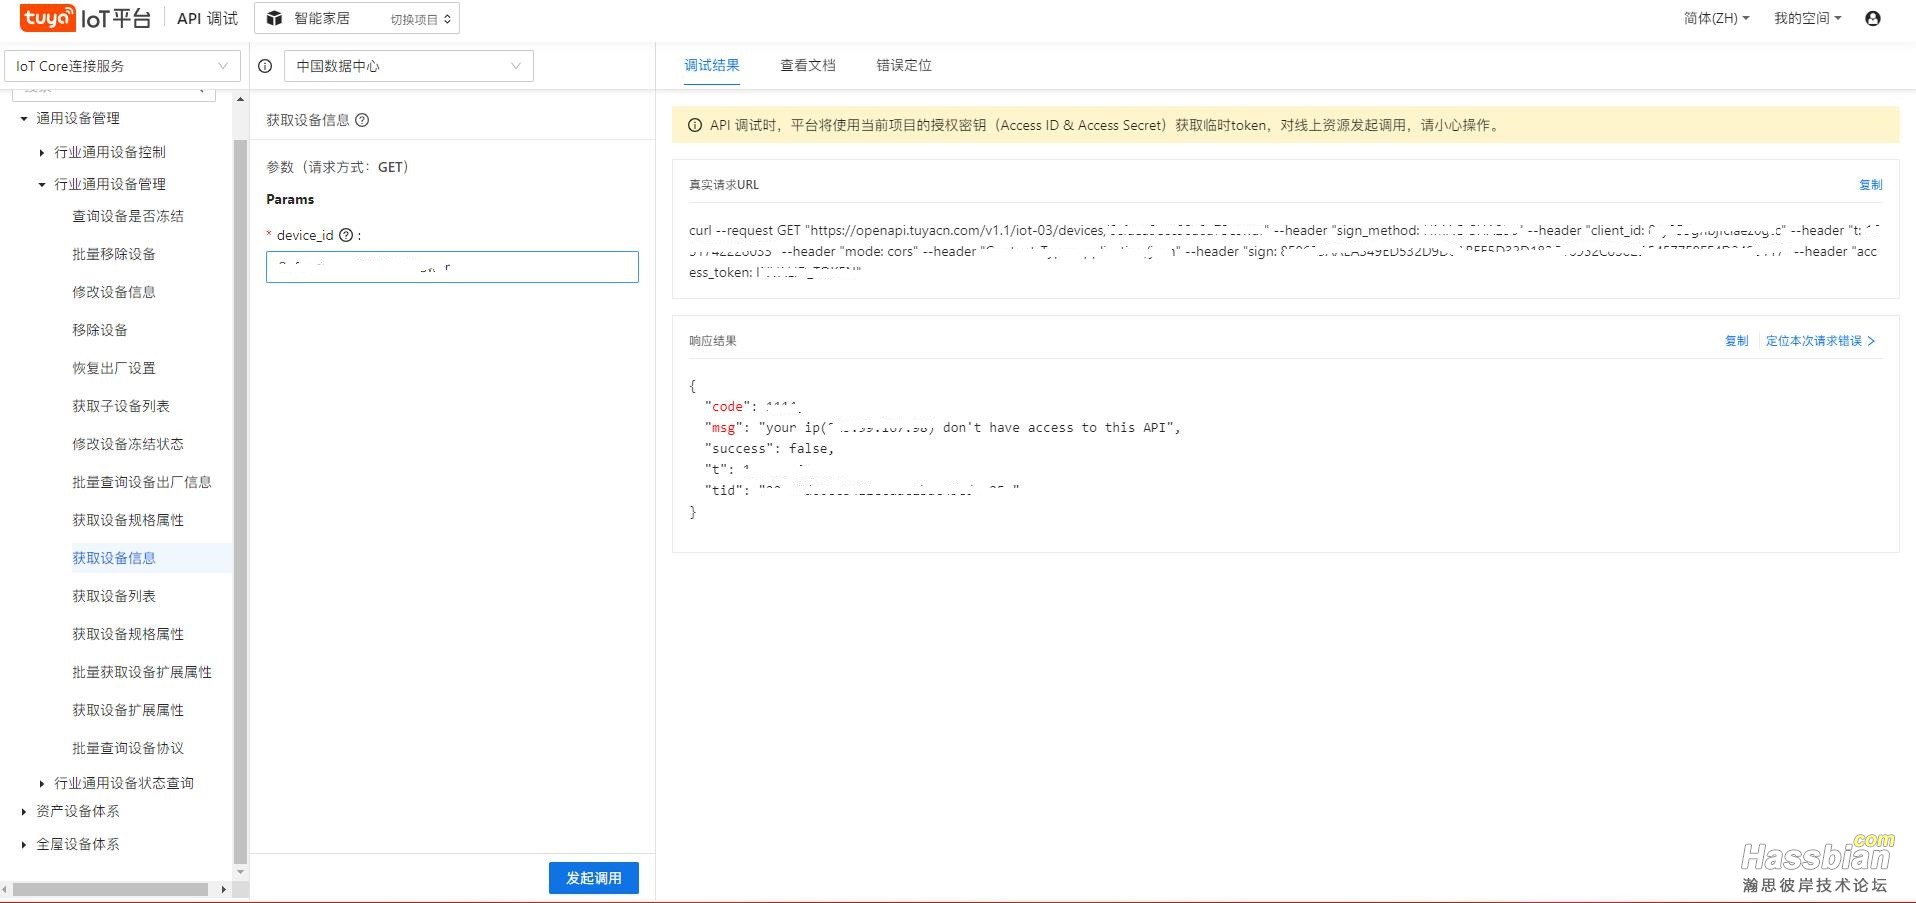Viewport: 1916px width, 903px height.
Task: Open 中国数据中心 data center dropdown
Action: pos(409,66)
